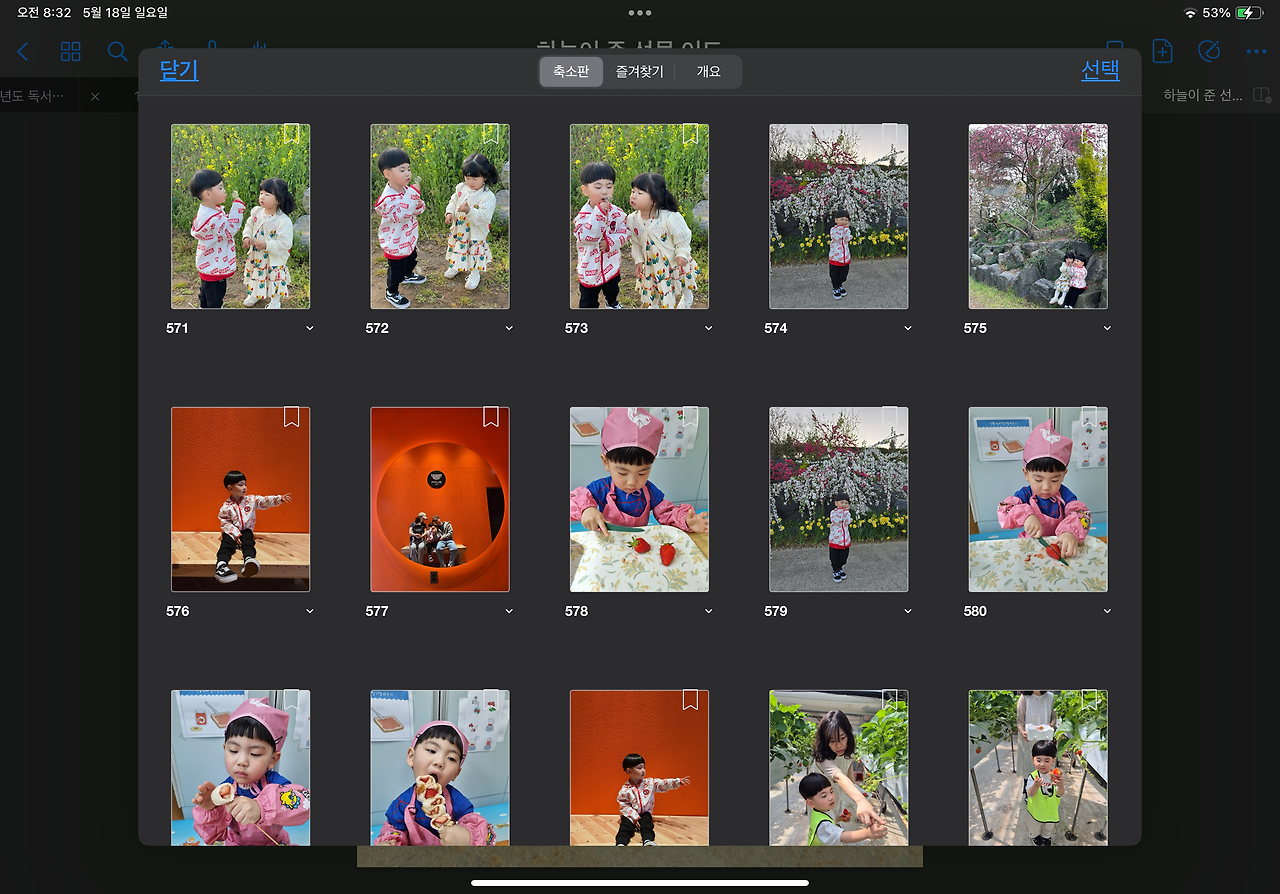Create a new document with the add-page icon
Image resolution: width=1280 pixels, height=894 pixels.
pyautogui.click(x=1162, y=51)
